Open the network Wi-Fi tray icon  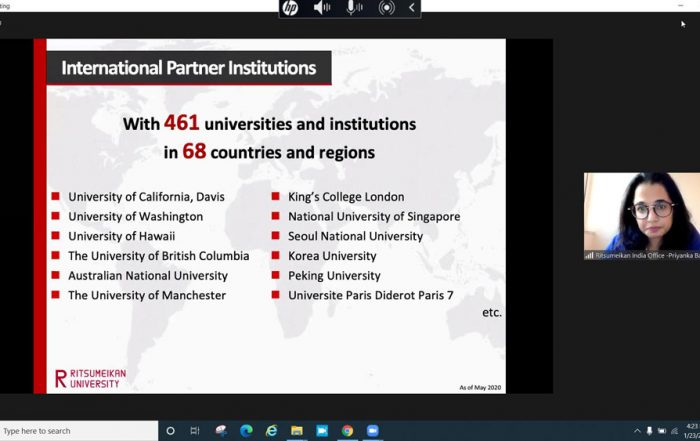click(x=674, y=431)
